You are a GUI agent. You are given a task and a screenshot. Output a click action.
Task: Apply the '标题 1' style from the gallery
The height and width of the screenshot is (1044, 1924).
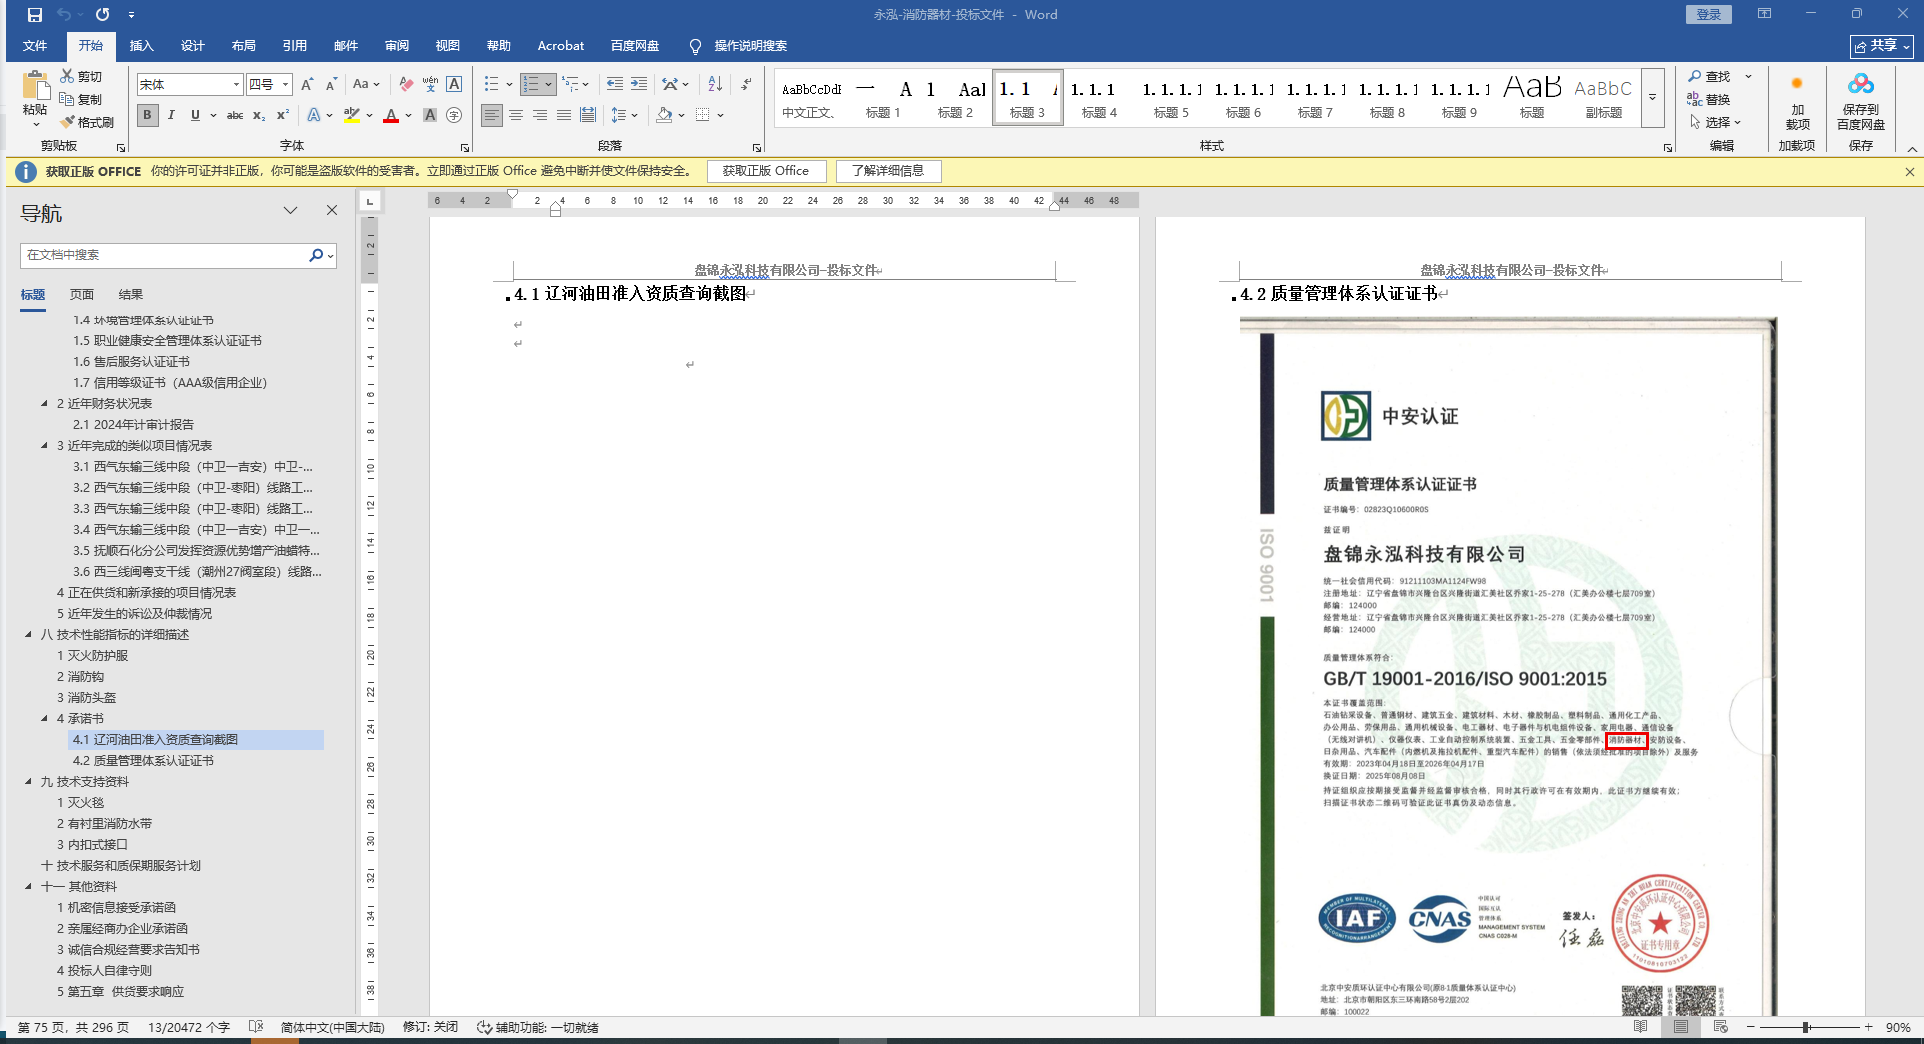[883, 98]
